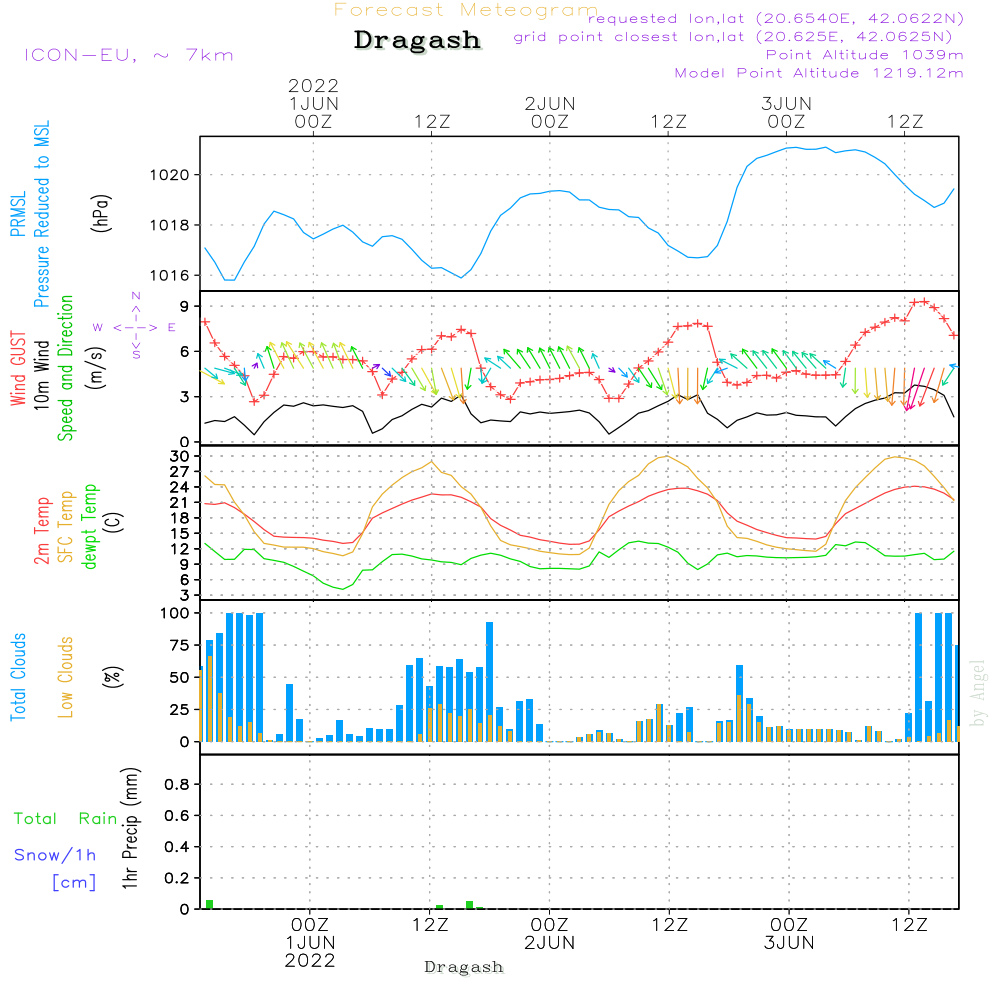
Task: Click the '(hPa)' unit label
Action: point(101,213)
